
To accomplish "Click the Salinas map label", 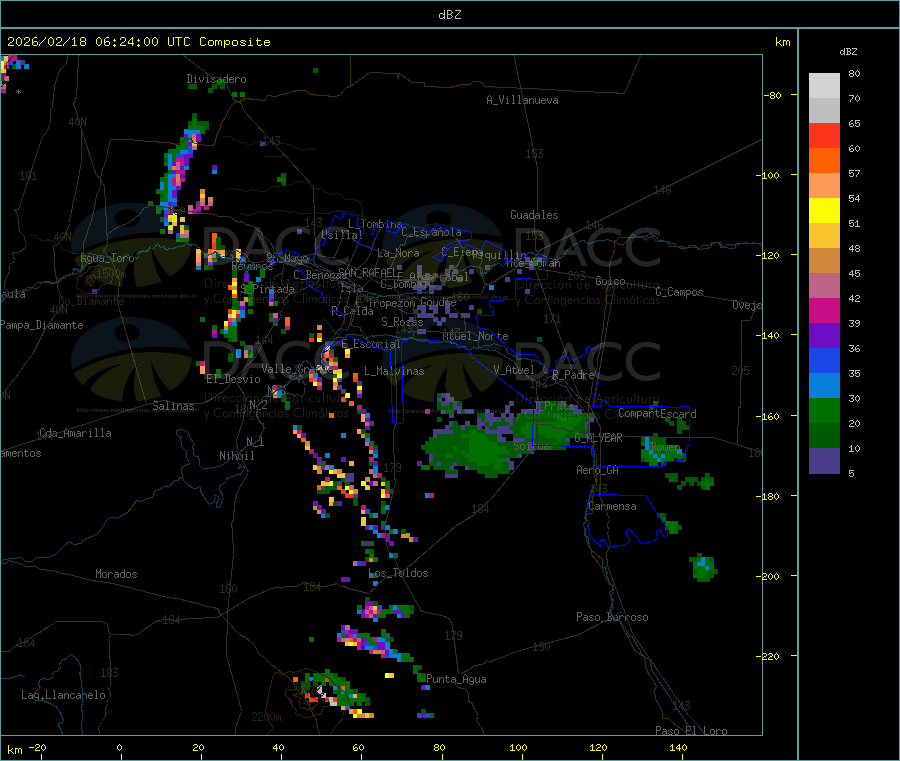I will click(173, 406).
